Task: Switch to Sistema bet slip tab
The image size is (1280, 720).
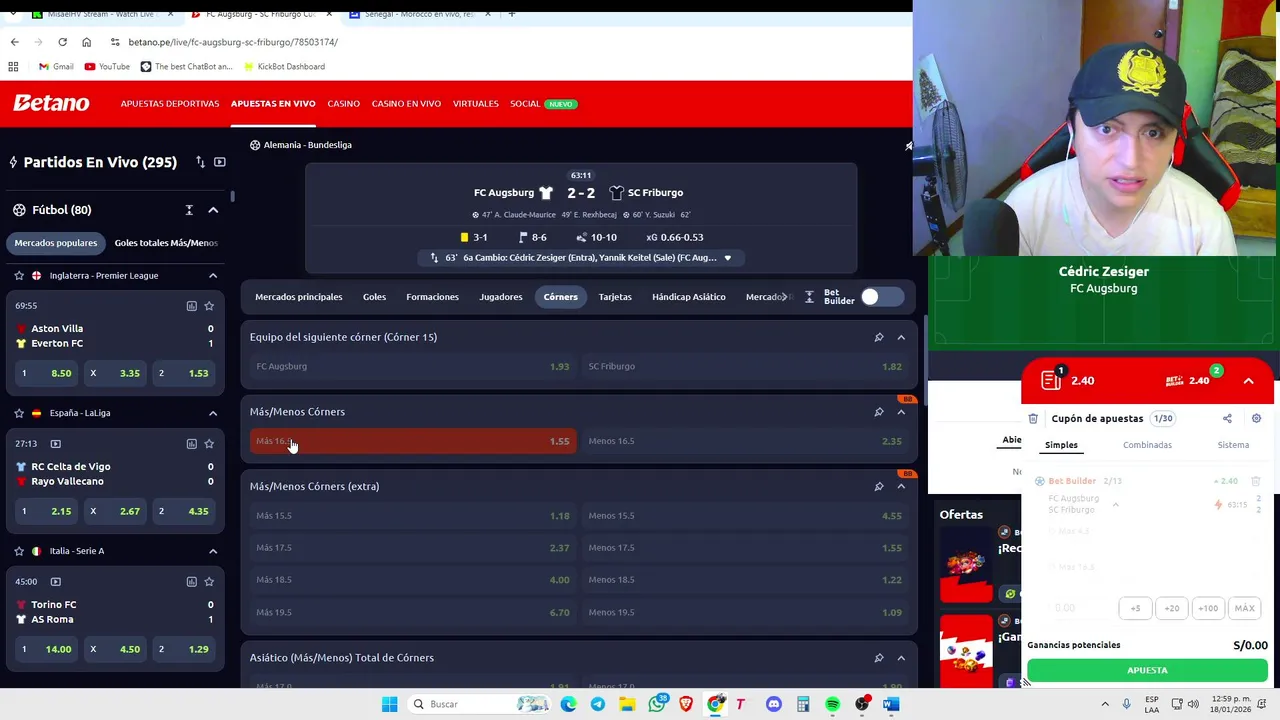Action: [1233, 445]
